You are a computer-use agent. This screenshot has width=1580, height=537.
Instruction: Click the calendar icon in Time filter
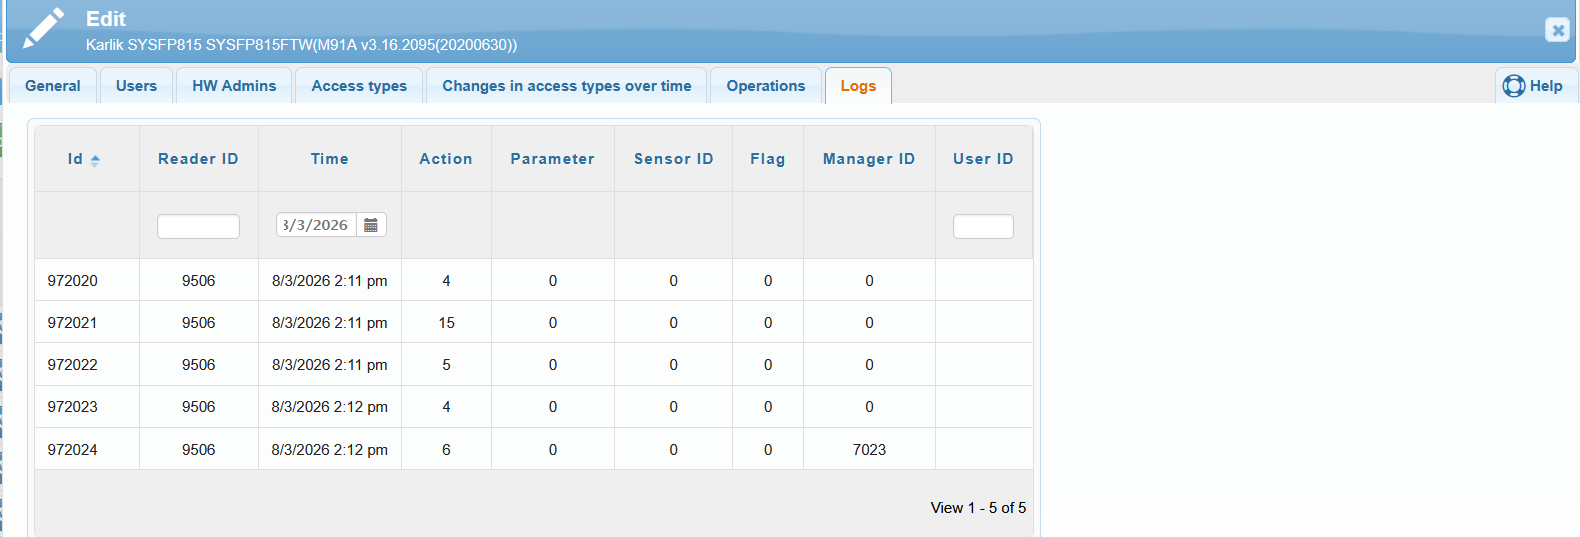point(371,225)
